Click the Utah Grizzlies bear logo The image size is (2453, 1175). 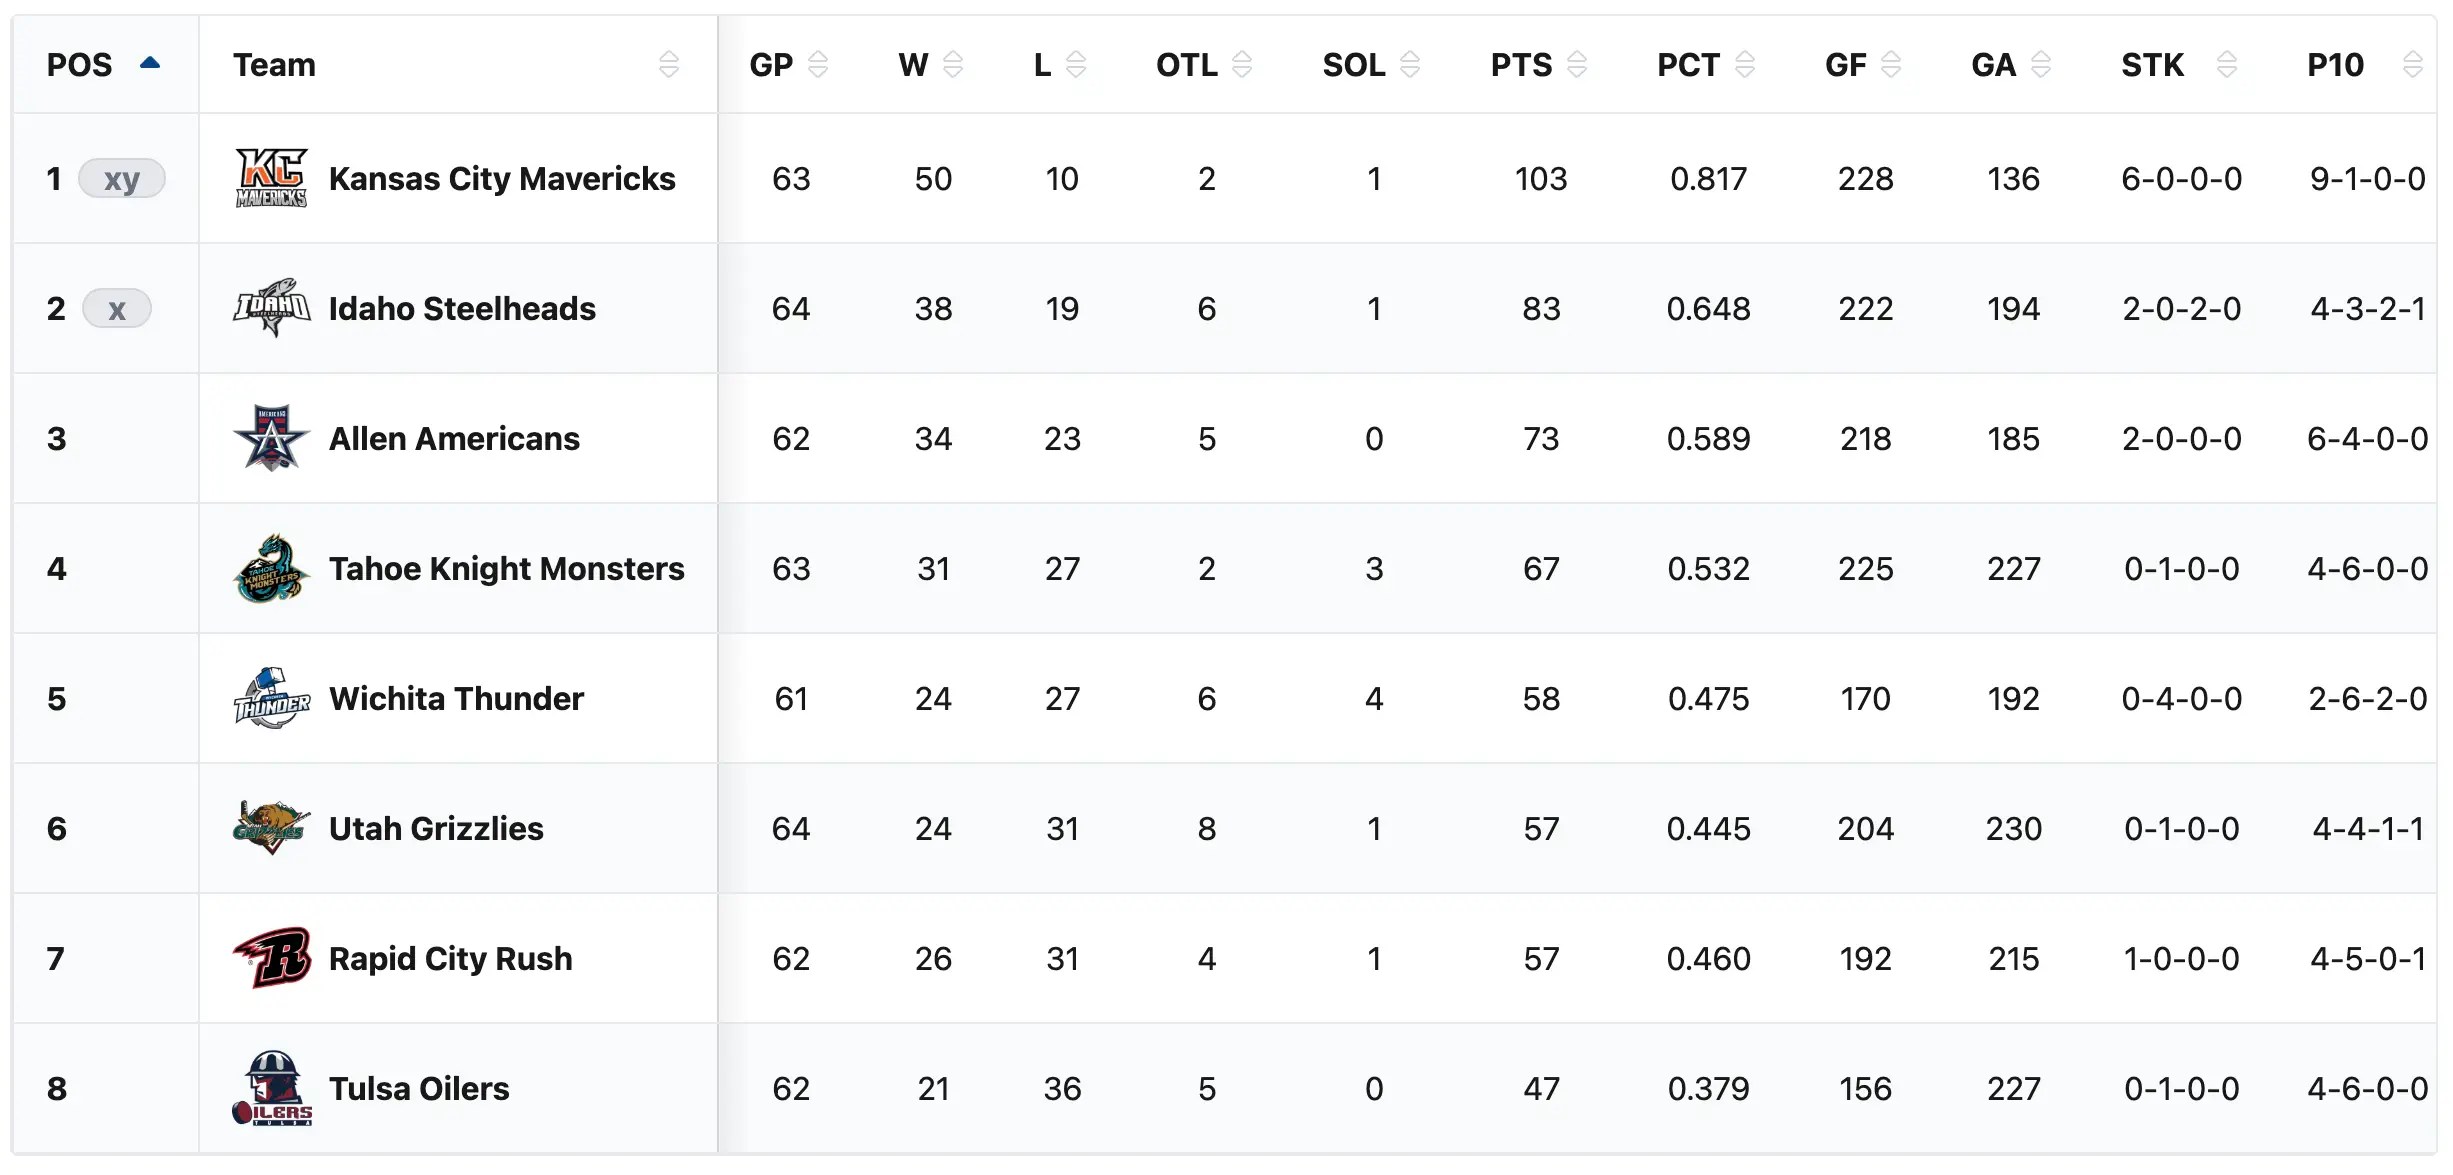271,828
